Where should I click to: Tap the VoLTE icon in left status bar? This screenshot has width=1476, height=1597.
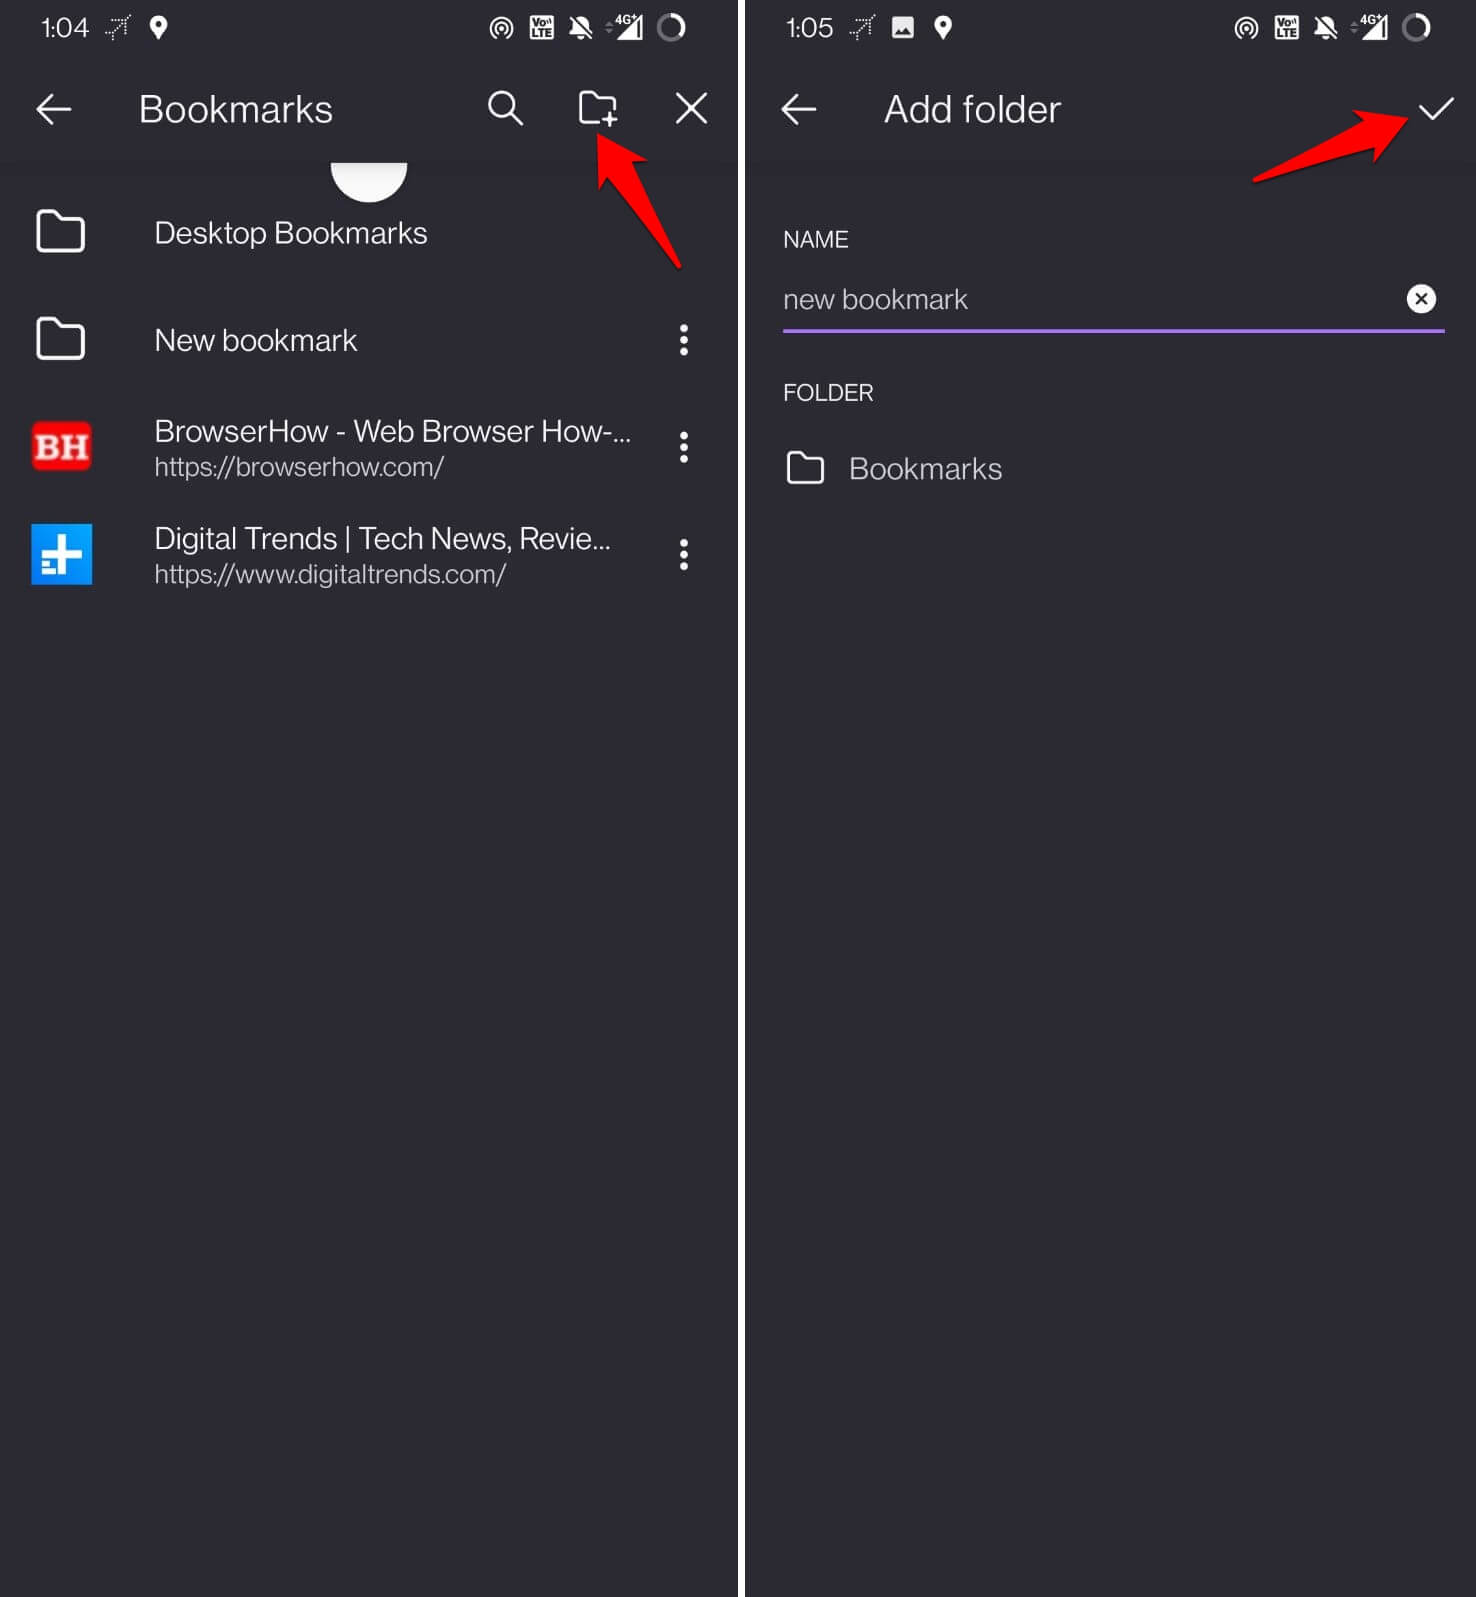click(x=541, y=28)
